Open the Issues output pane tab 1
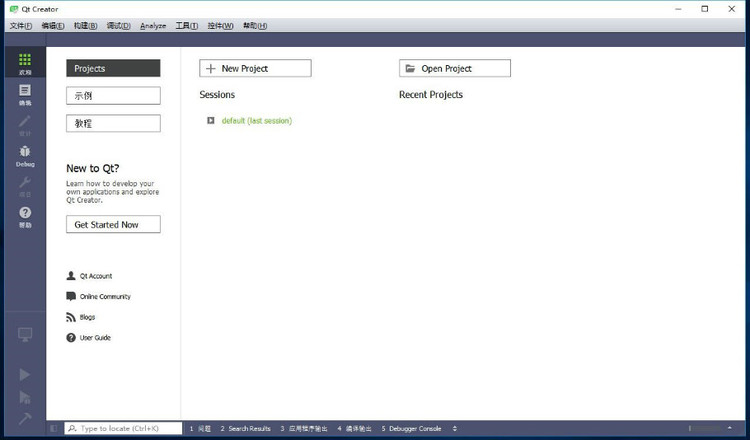Image resolution: width=750 pixels, height=440 pixels. pos(200,429)
